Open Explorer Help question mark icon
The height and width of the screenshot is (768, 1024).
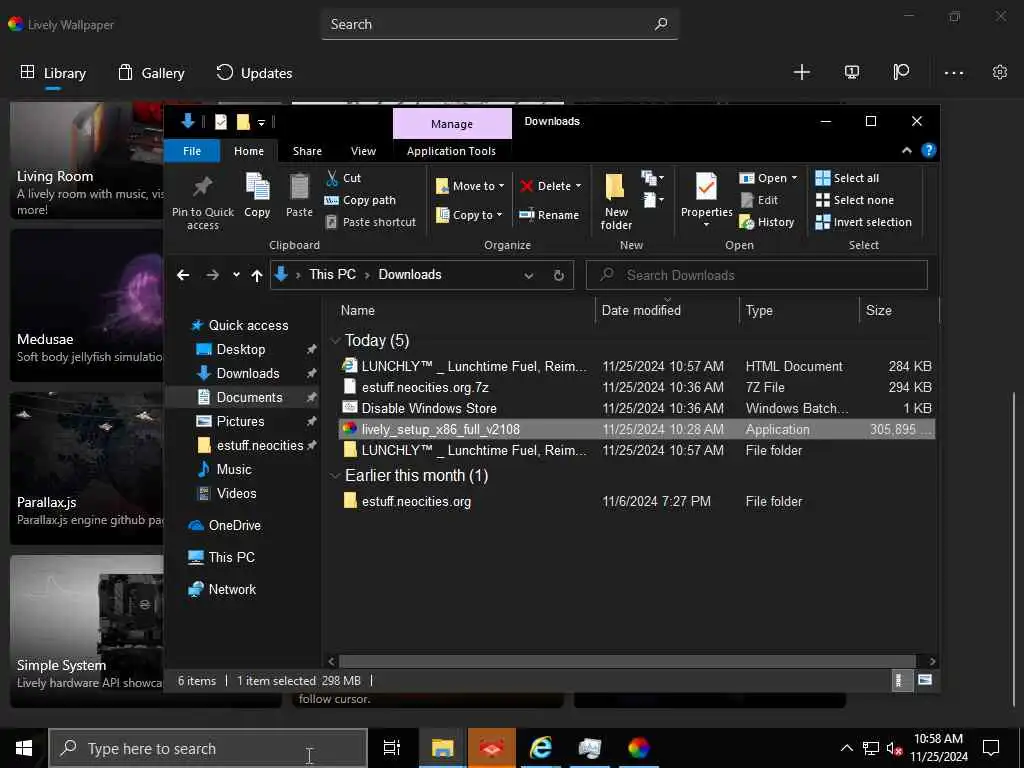pos(928,150)
